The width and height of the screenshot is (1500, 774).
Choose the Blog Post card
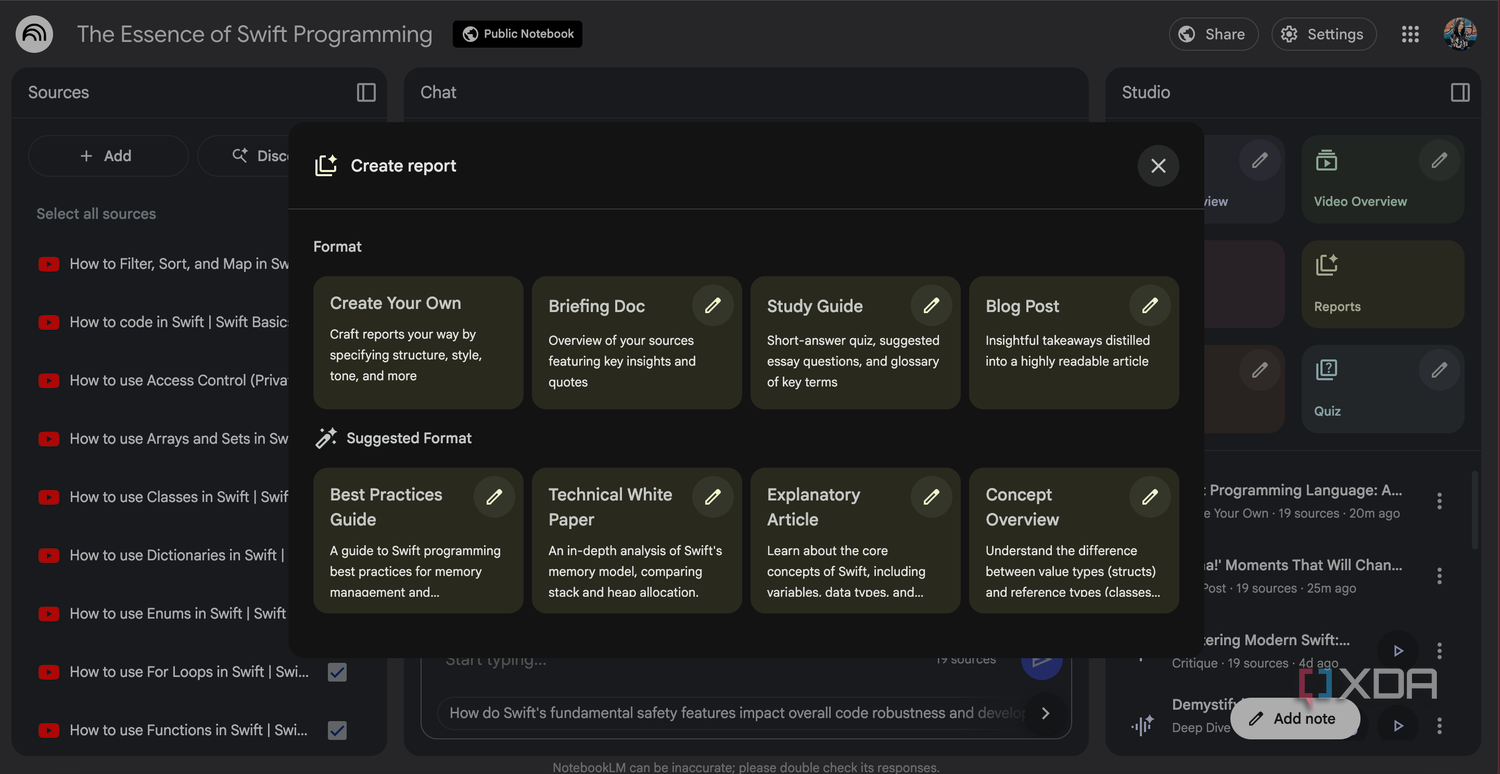click(1074, 343)
